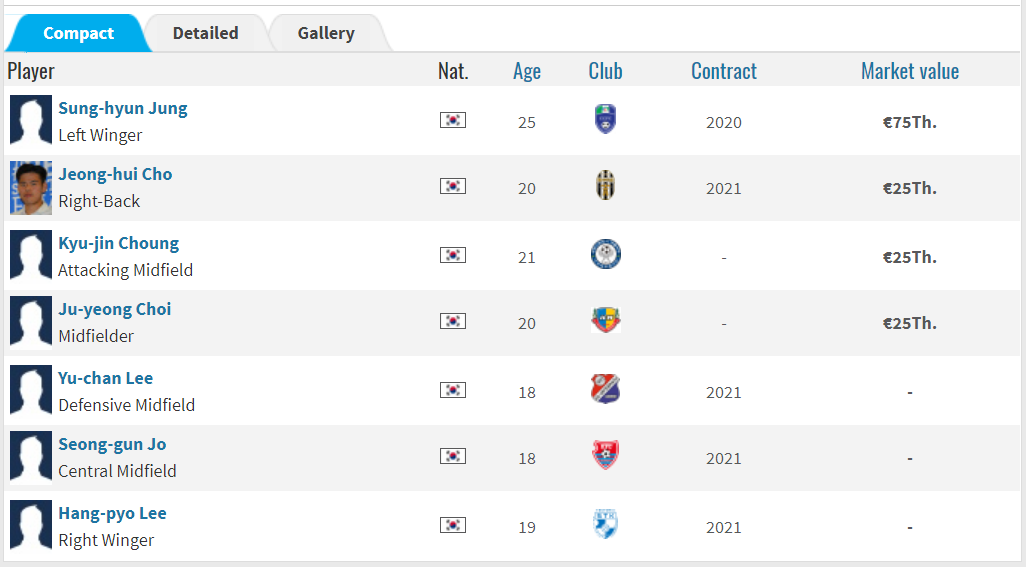Screen dimensions: 1026x567
Task: Sort by the Club column header
Action: pos(605,71)
